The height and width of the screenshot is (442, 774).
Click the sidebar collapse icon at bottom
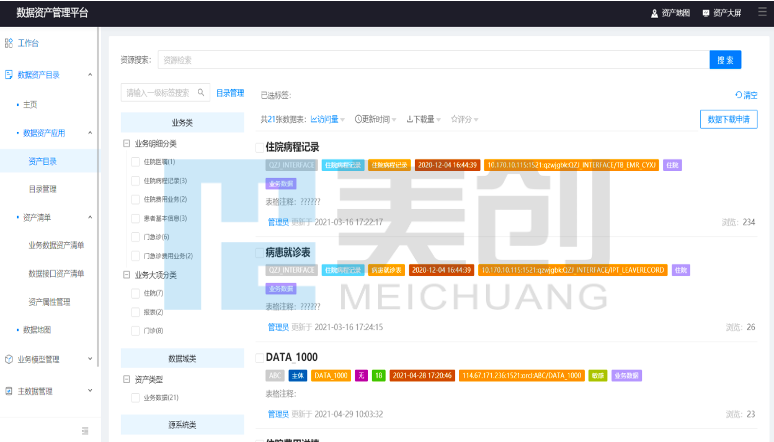[x=85, y=431]
